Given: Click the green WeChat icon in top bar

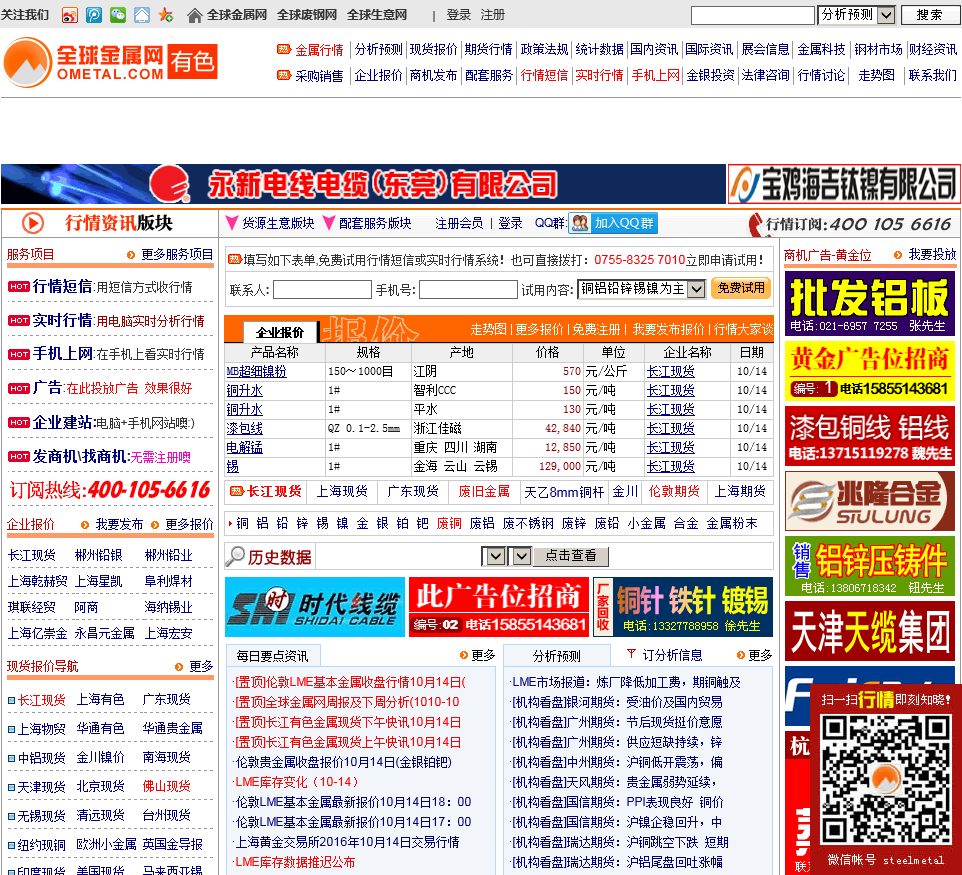Looking at the screenshot, I should click(x=118, y=15).
